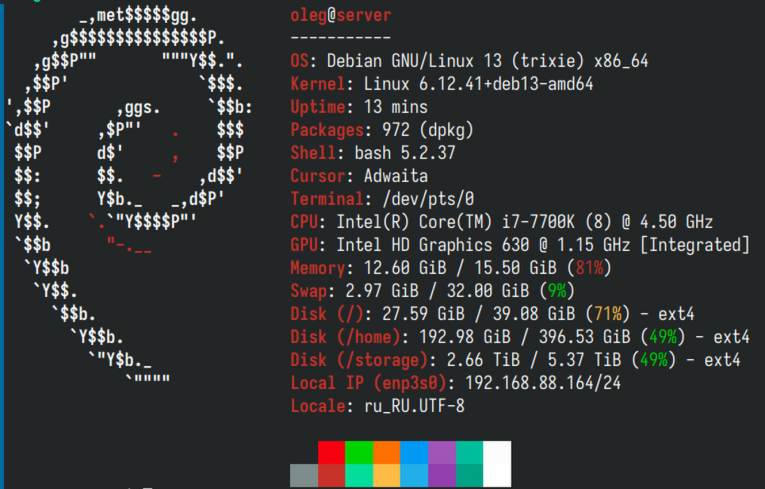Click the Local IP address 192.168.88.164/24
The image size is (765, 489).
[x=543, y=383]
